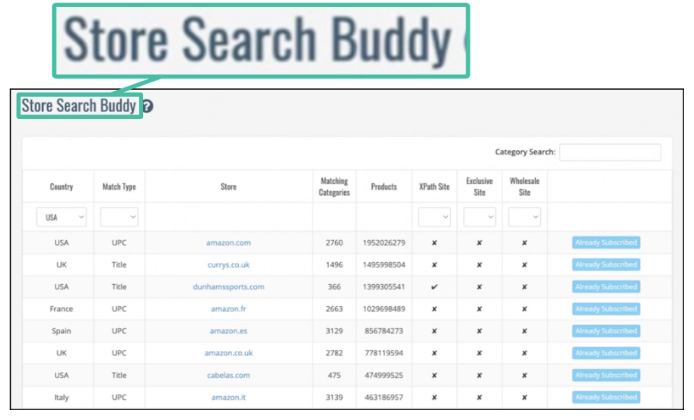Click the Exclusive Site cross for currys.co.uk

pos(479,265)
